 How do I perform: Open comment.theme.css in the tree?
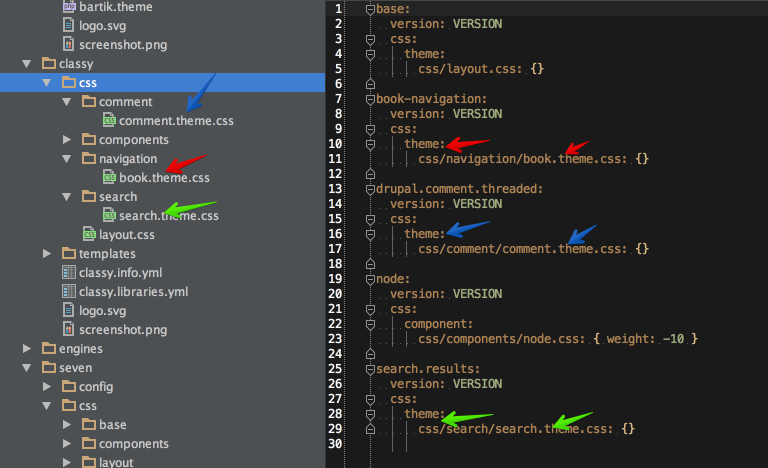point(176,121)
